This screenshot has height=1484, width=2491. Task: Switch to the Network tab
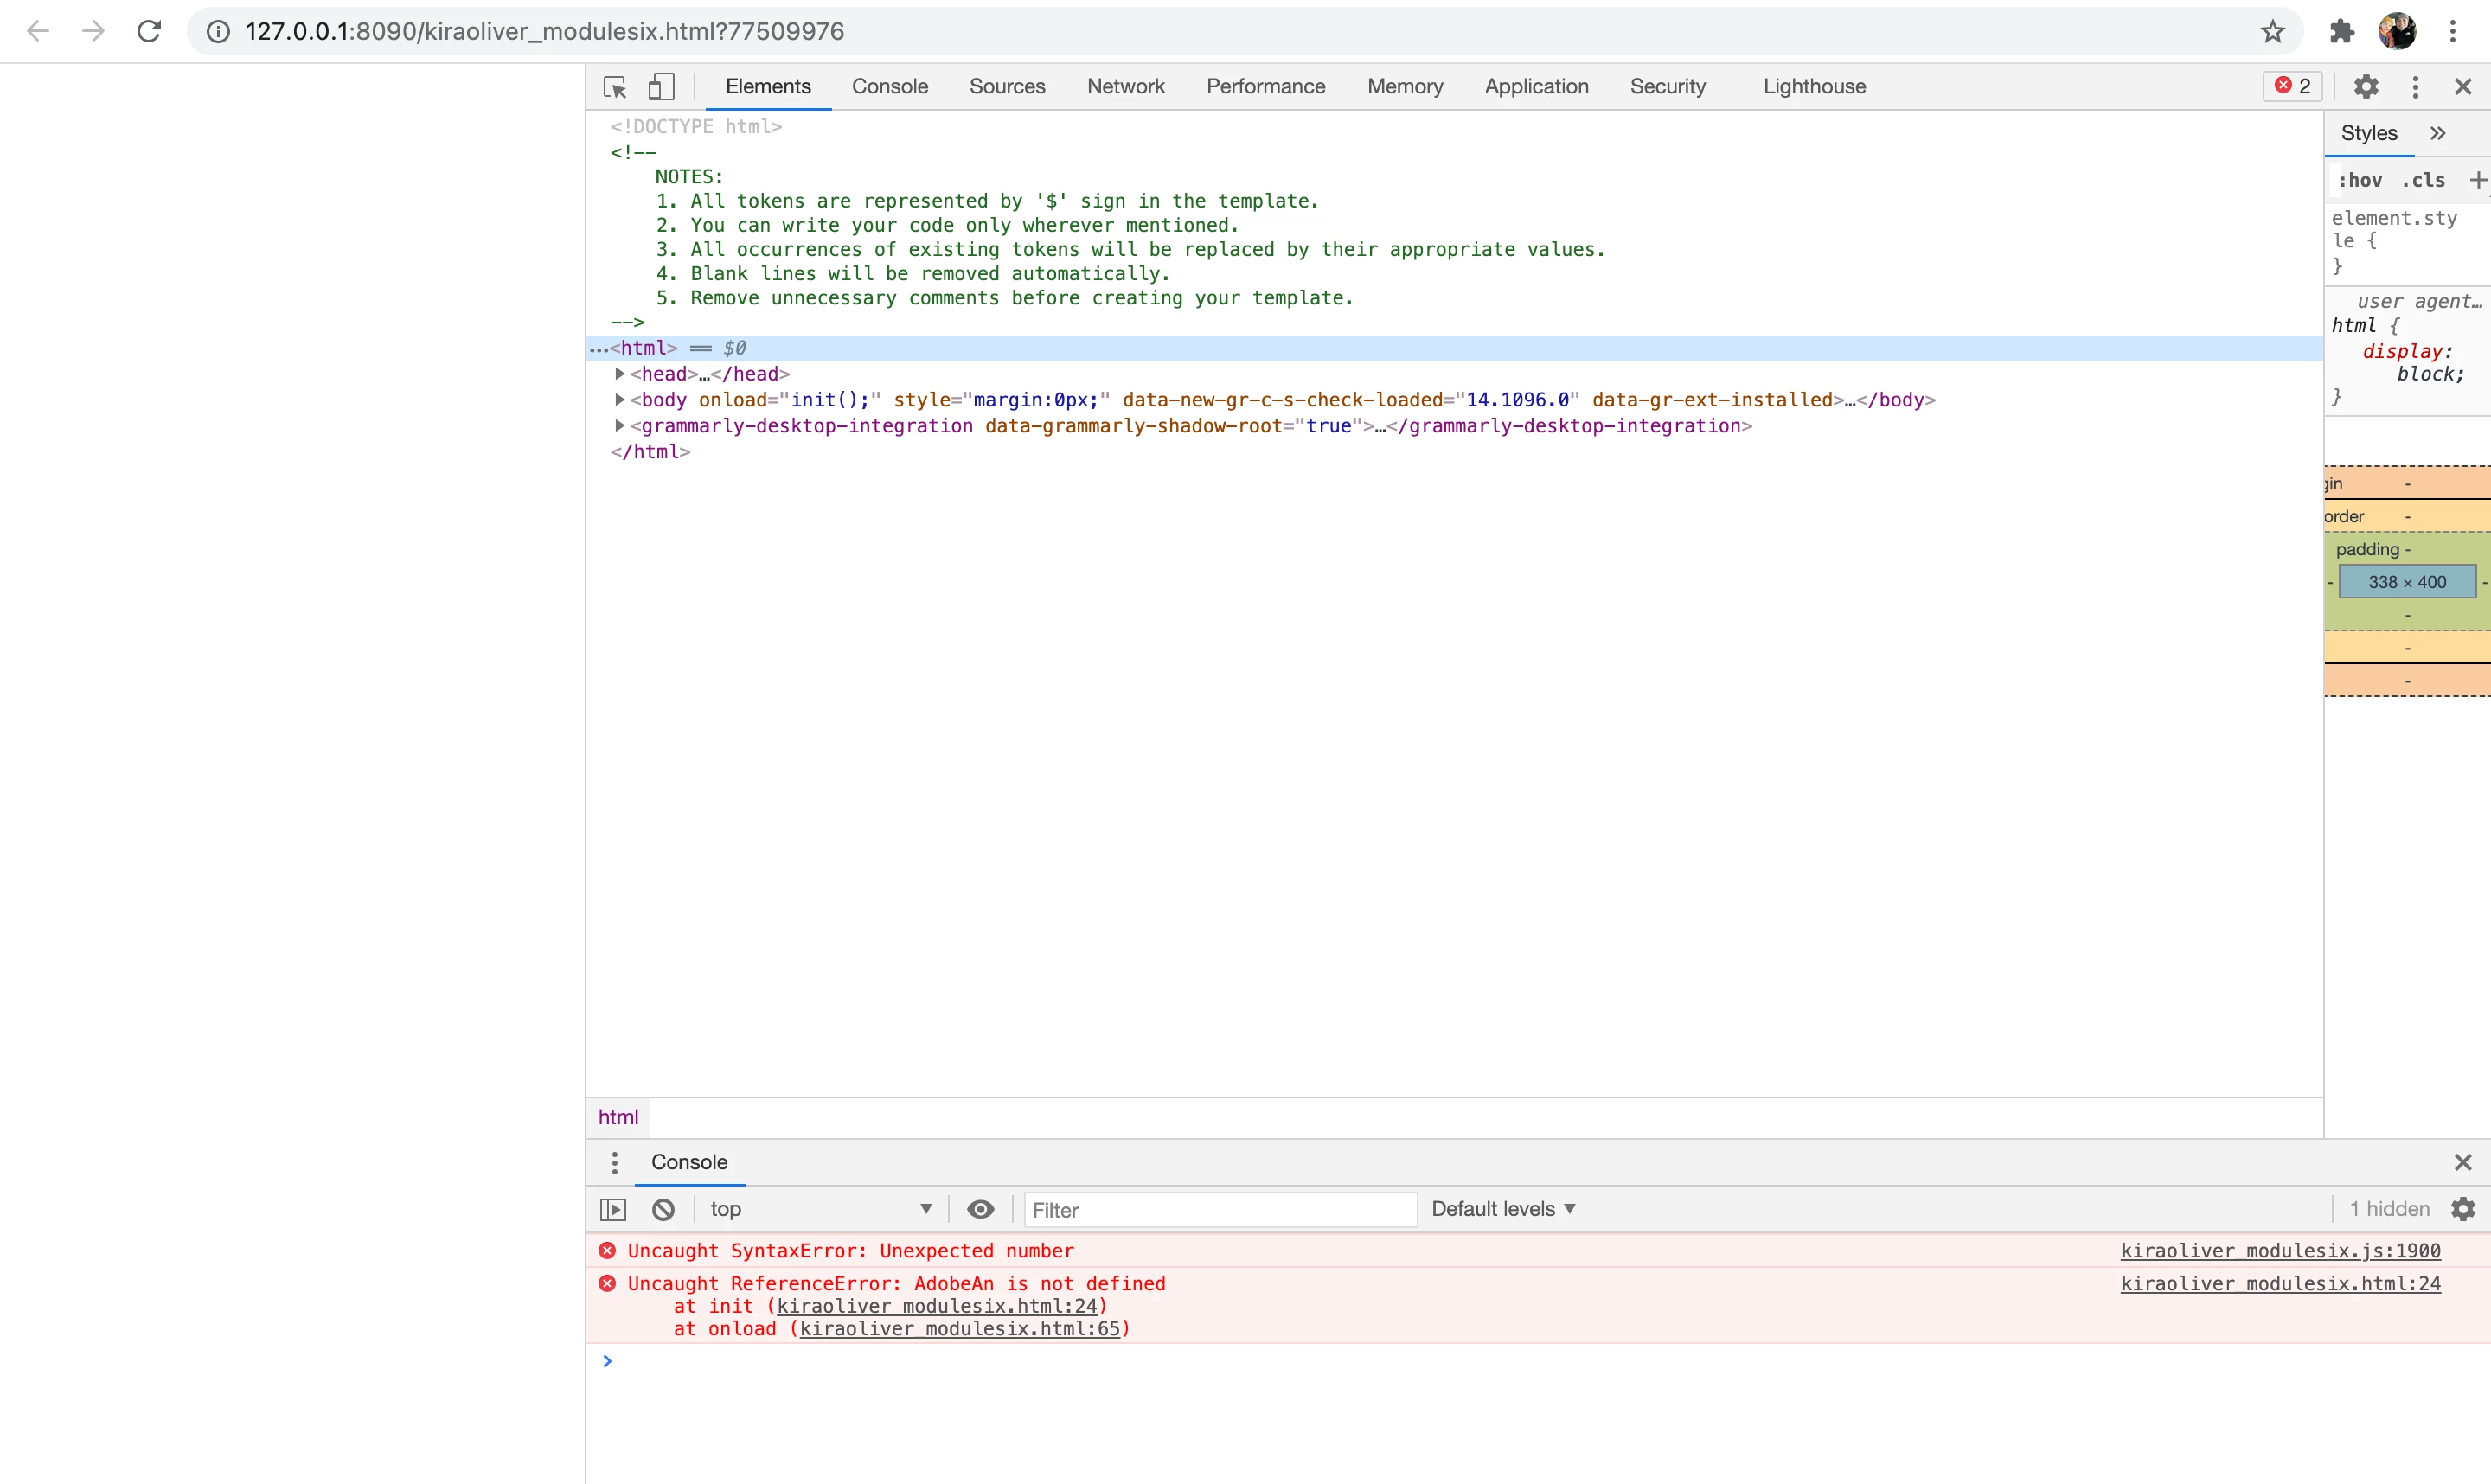[x=1125, y=87]
